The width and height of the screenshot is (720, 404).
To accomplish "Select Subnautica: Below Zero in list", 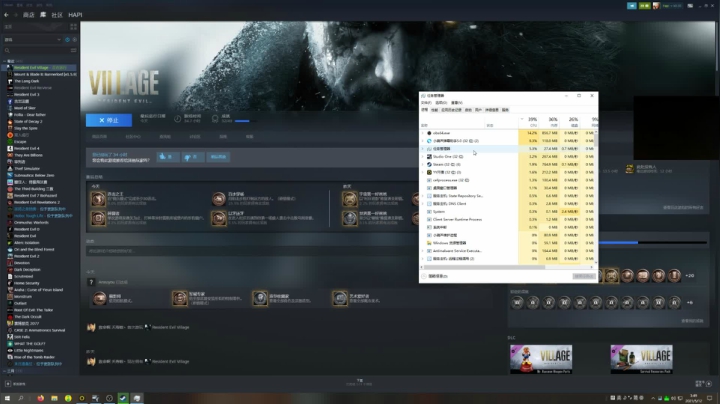I will 34,175.
